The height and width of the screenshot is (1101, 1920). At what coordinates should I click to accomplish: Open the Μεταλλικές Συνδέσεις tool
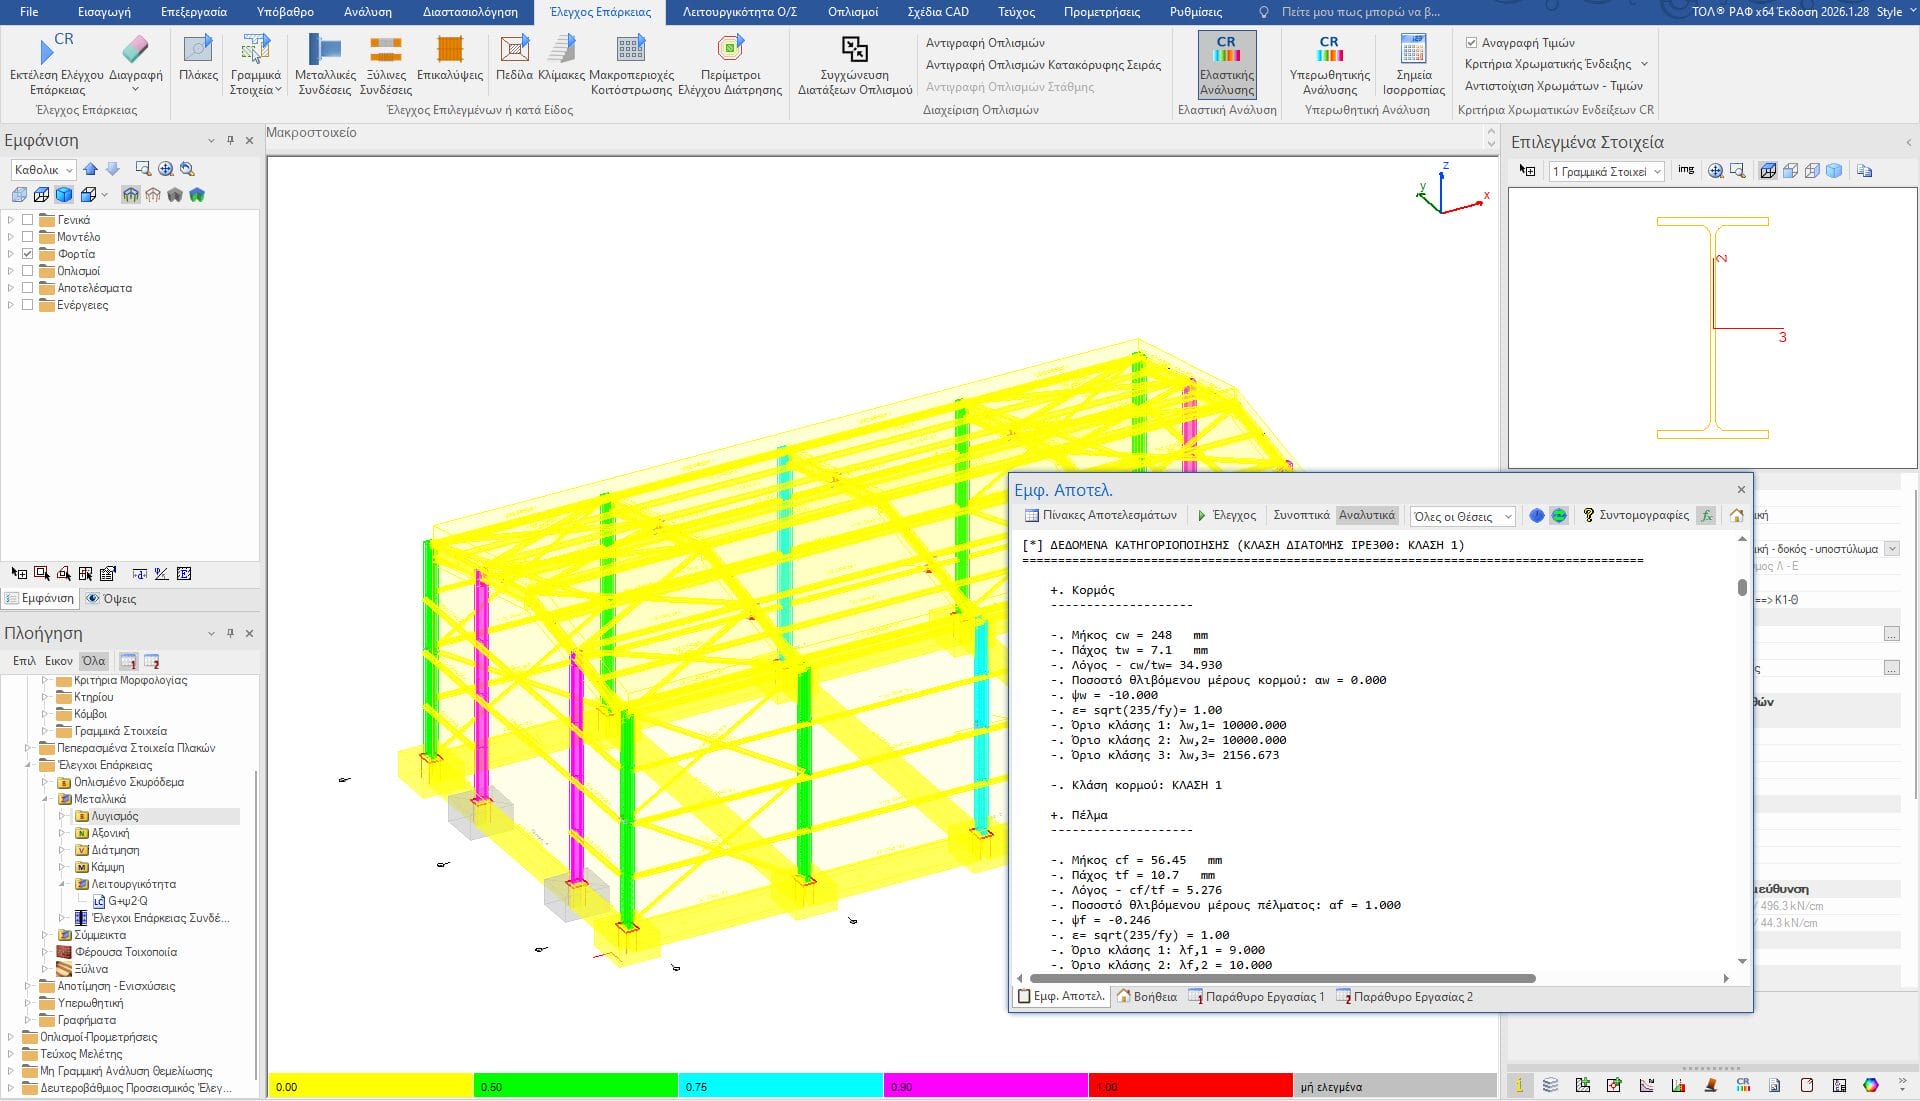tap(325, 49)
